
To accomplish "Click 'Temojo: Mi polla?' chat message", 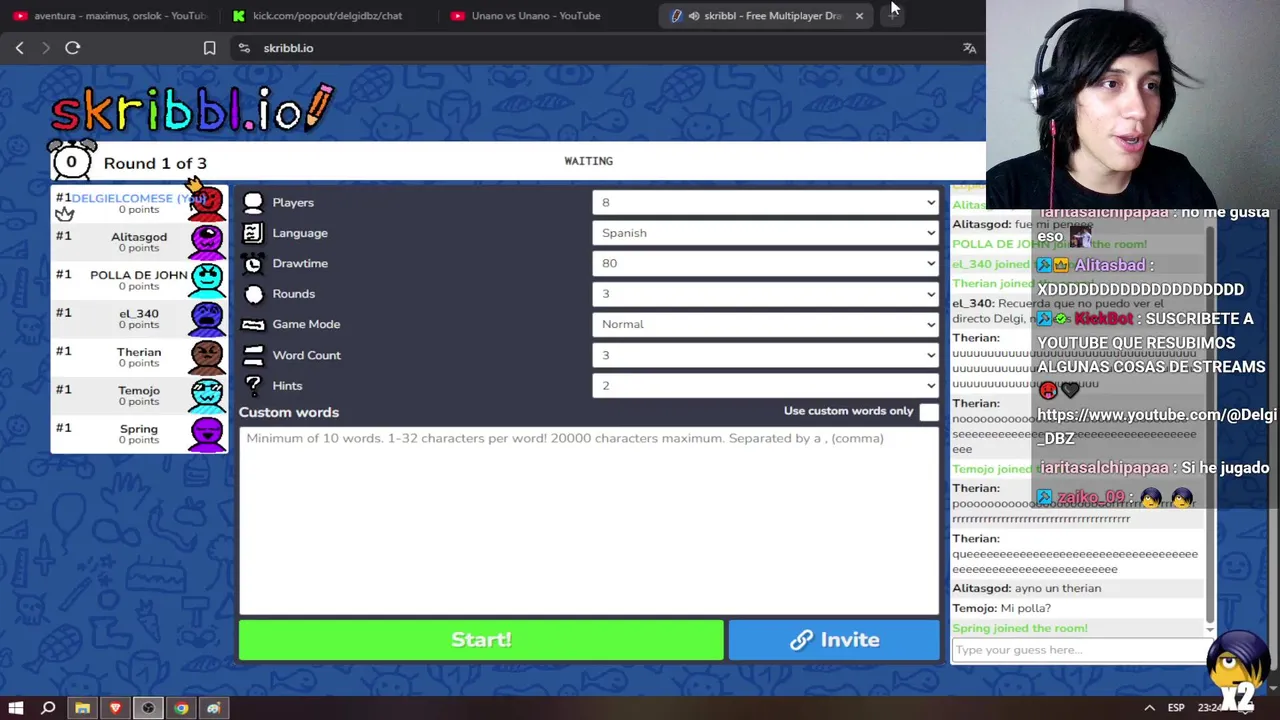I will (1001, 608).
